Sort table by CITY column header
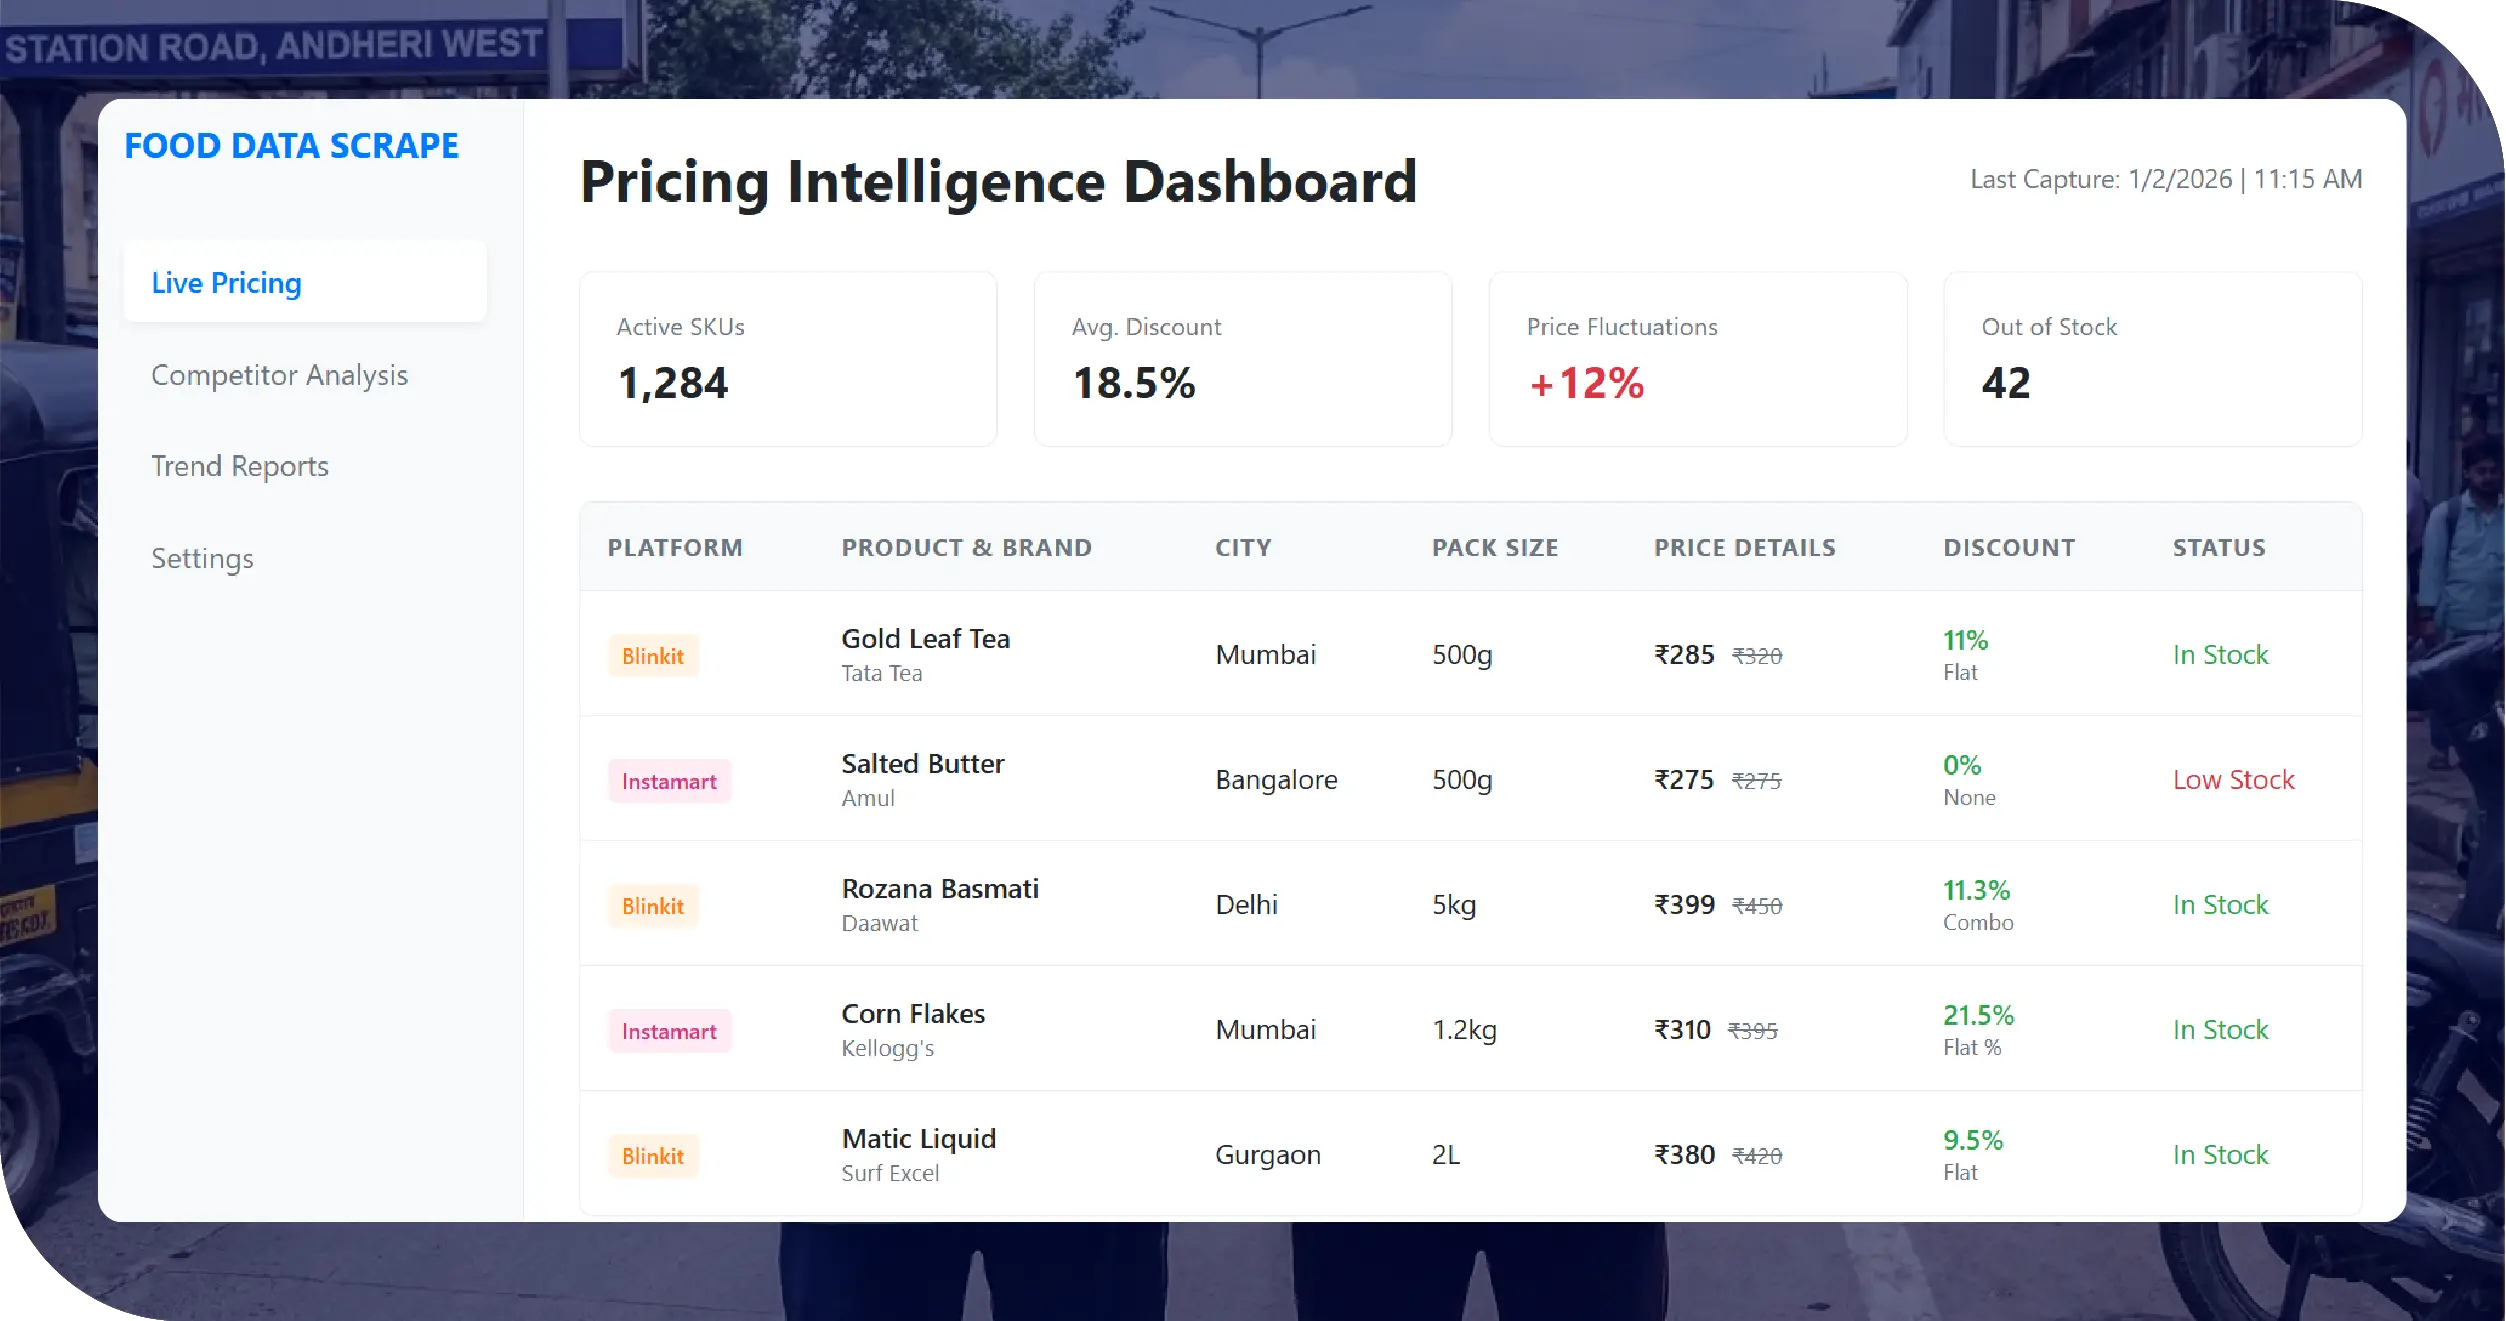The image size is (2506, 1321). pos(1243,548)
